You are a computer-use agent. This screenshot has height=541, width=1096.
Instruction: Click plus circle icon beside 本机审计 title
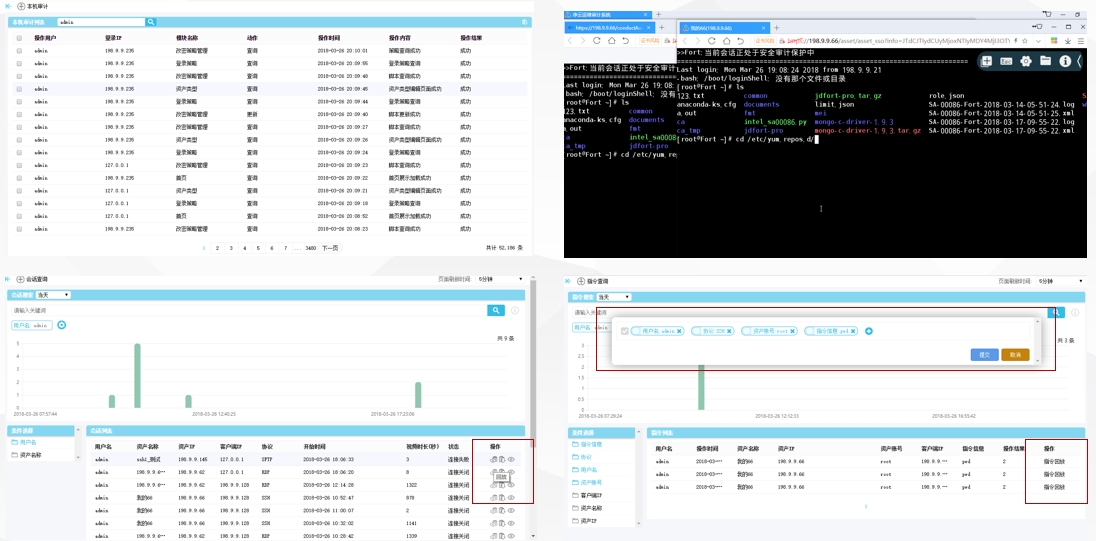20,6
